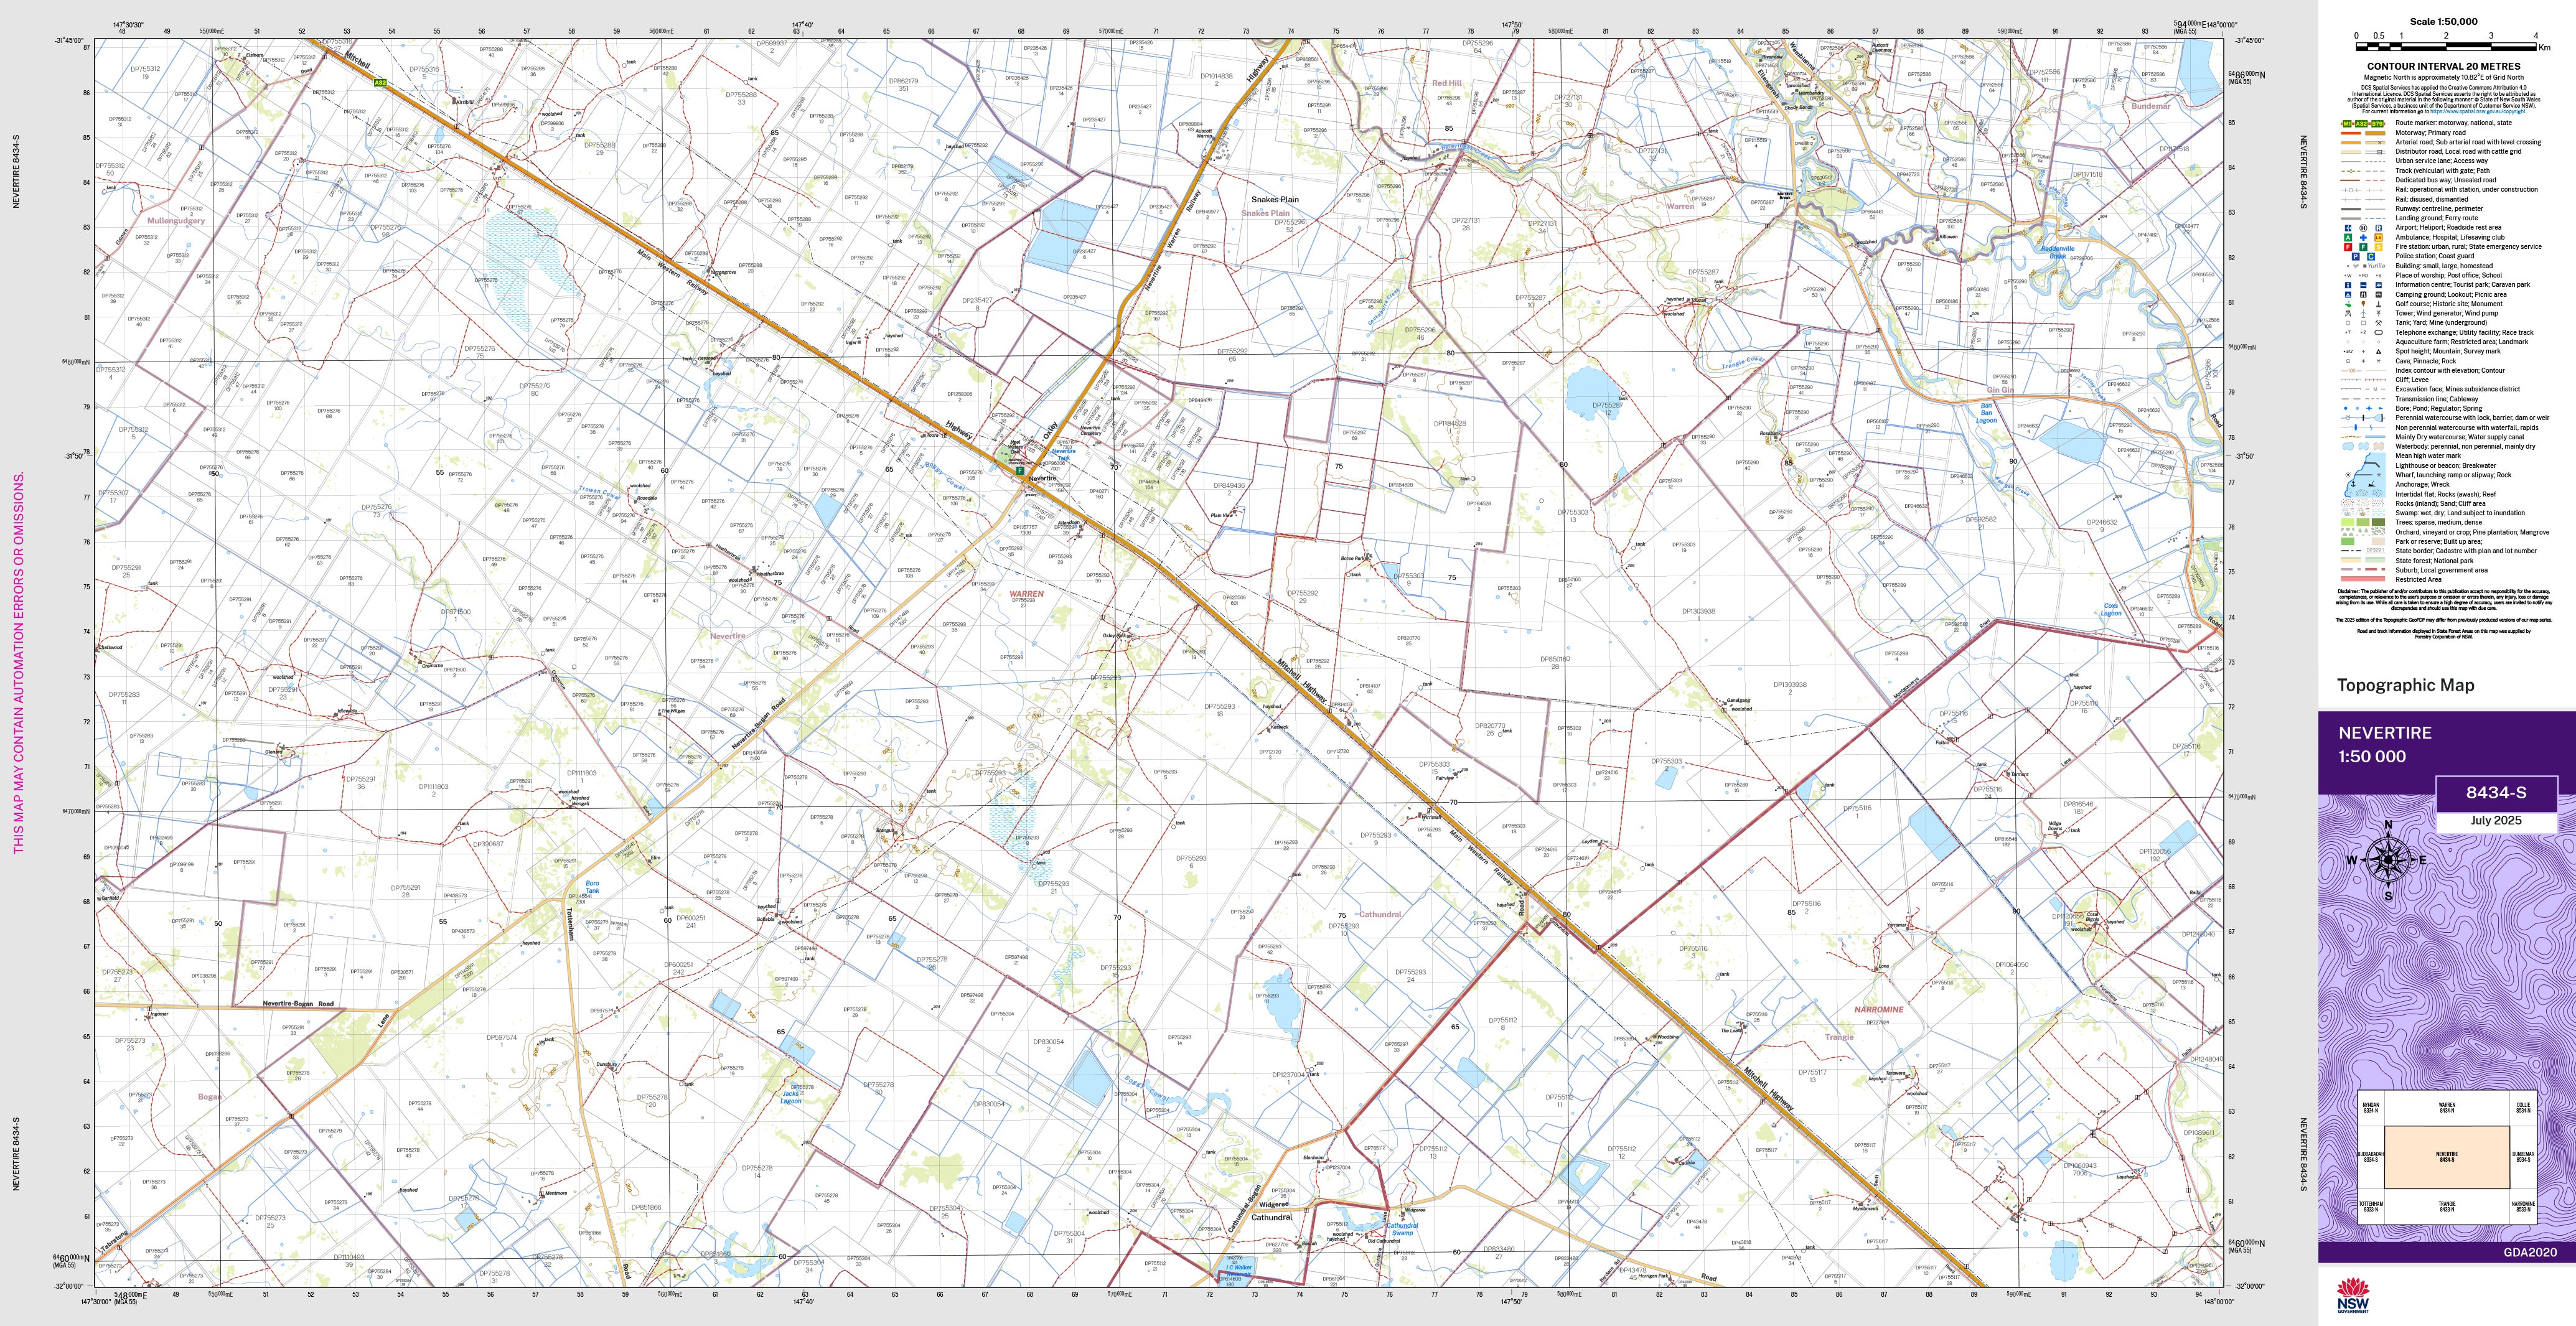Click the Airport symbol in the legend
The image size is (2576, 1326).
click(x=2349, y=228)
